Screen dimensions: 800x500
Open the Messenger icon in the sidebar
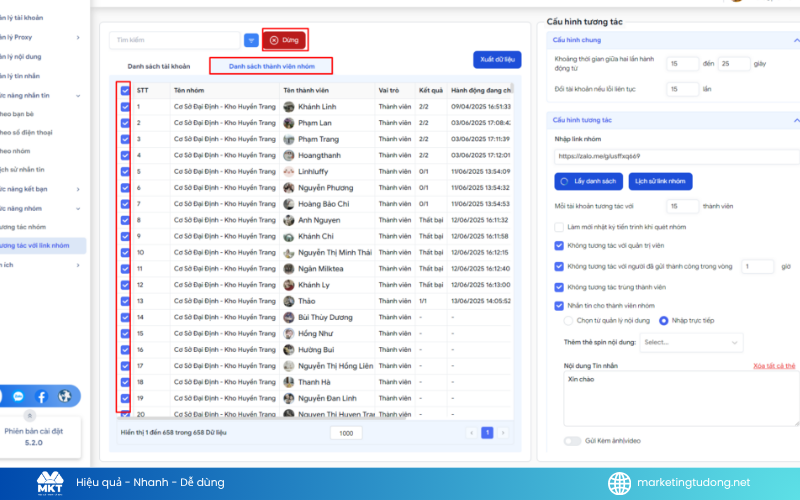[x=18, y=396]
